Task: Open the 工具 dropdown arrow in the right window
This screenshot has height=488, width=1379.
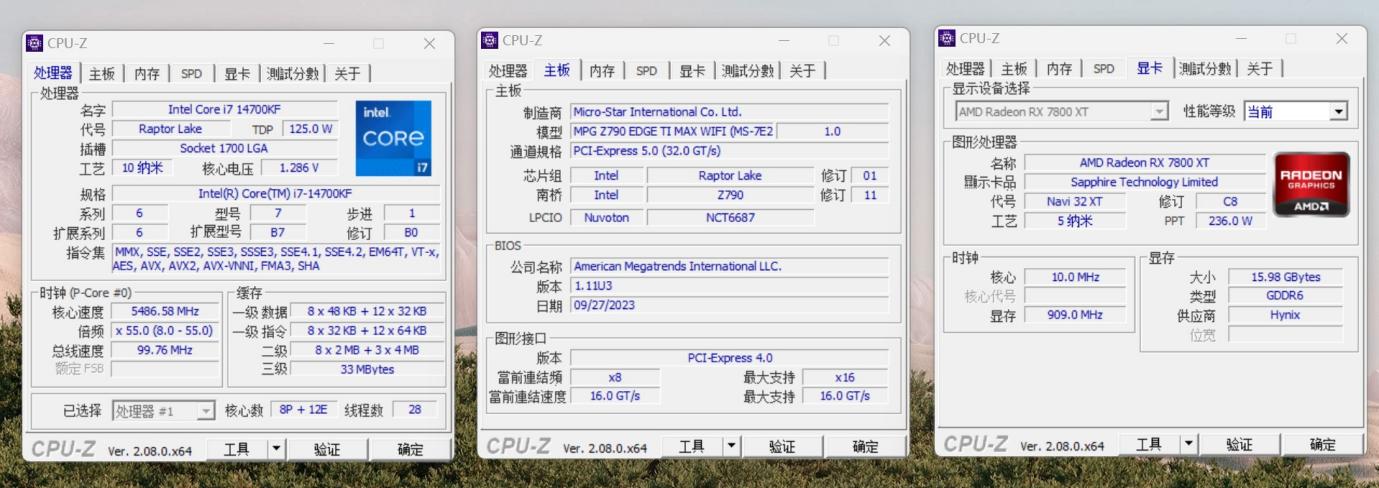Action: pyautogui.click(x=1189, y=444)
